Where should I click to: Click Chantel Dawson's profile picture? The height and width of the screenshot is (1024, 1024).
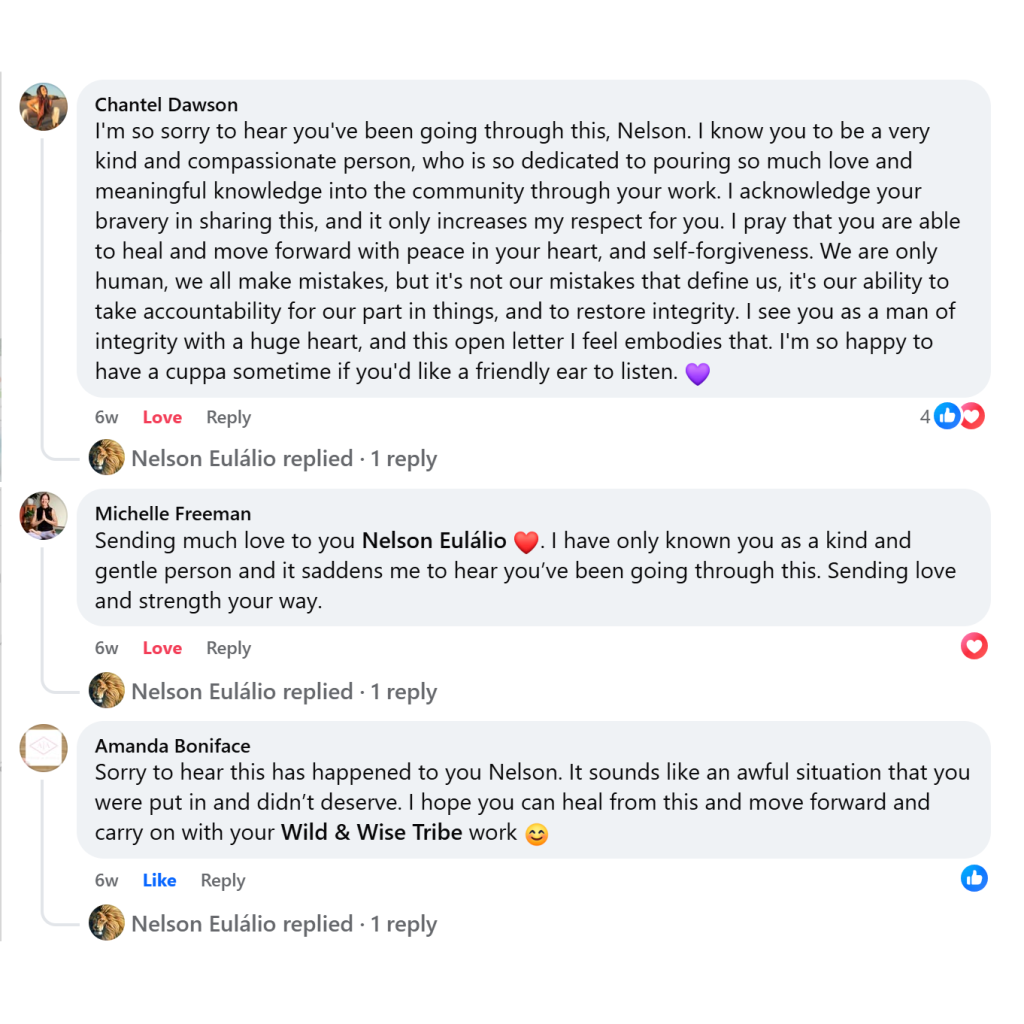pyautogui.click(x=44, y=106)
